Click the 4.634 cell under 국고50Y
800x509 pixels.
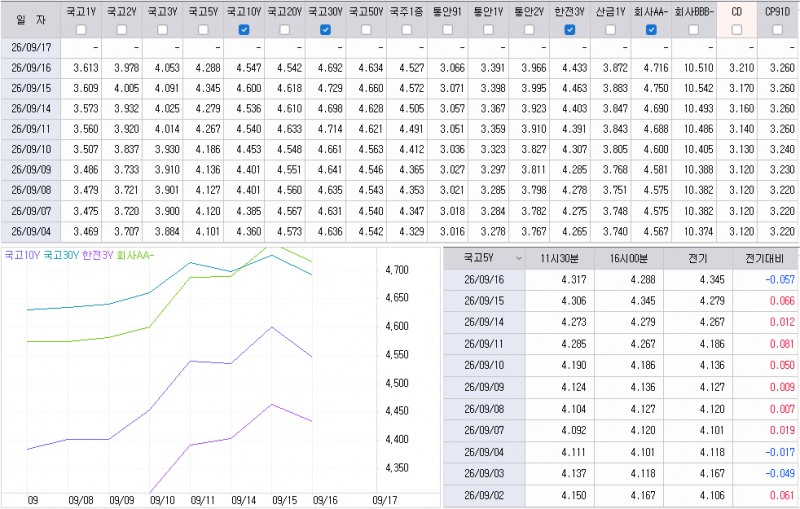(x=371, y=68)
